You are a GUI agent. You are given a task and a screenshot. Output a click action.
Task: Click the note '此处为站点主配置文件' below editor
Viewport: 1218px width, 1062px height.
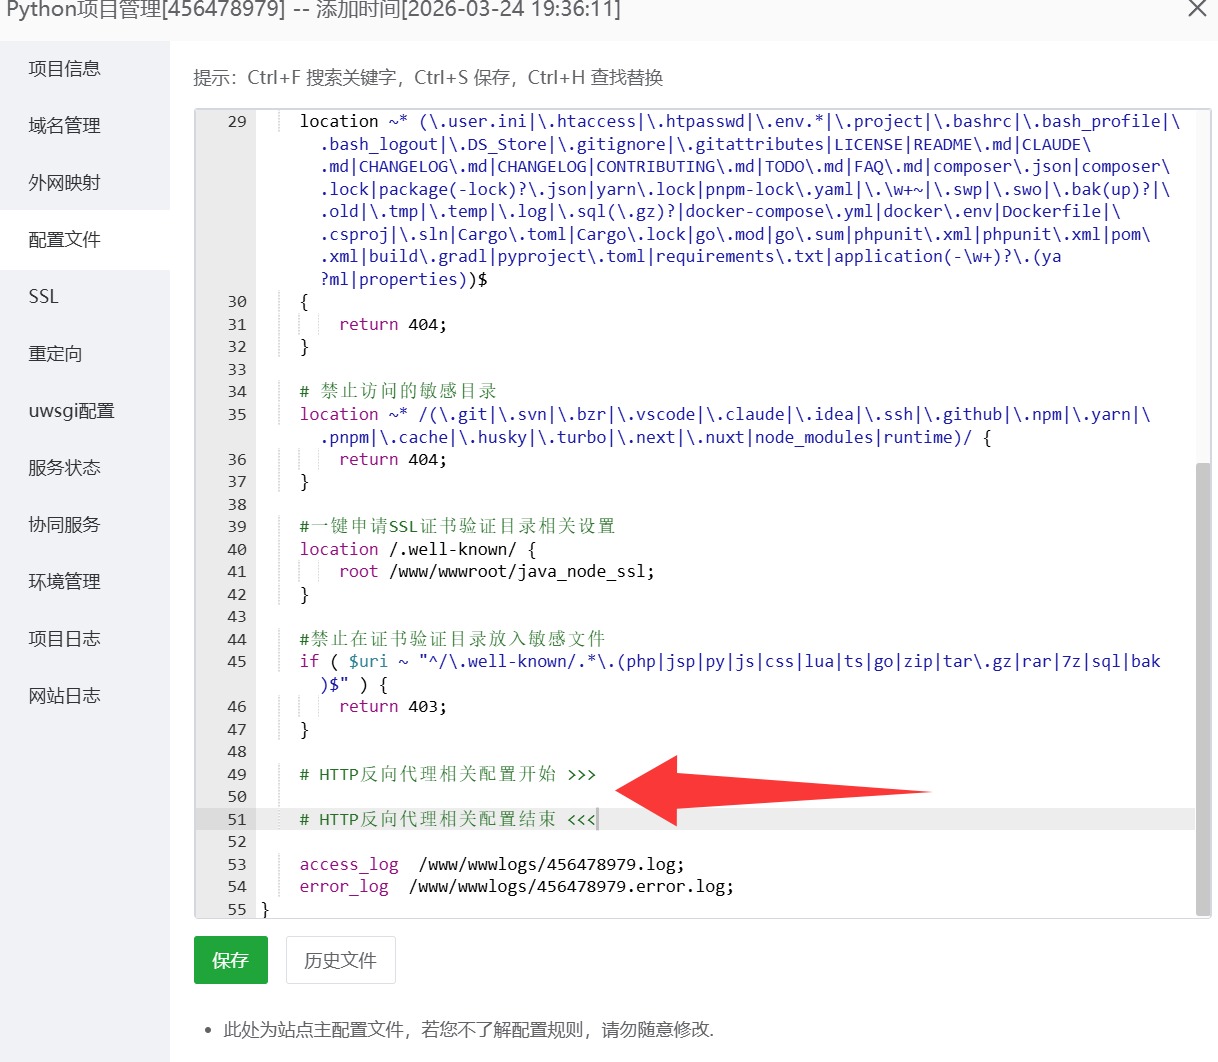coord(468,1030)
